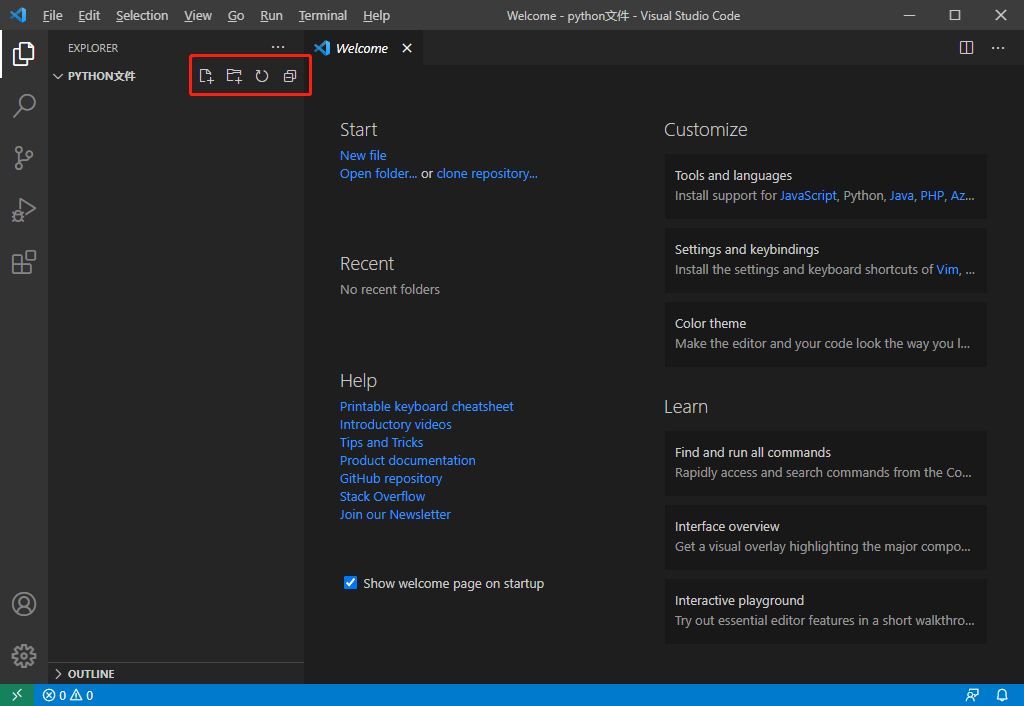
Task: Open the Selection menu
Action: (x=142, y=15)
